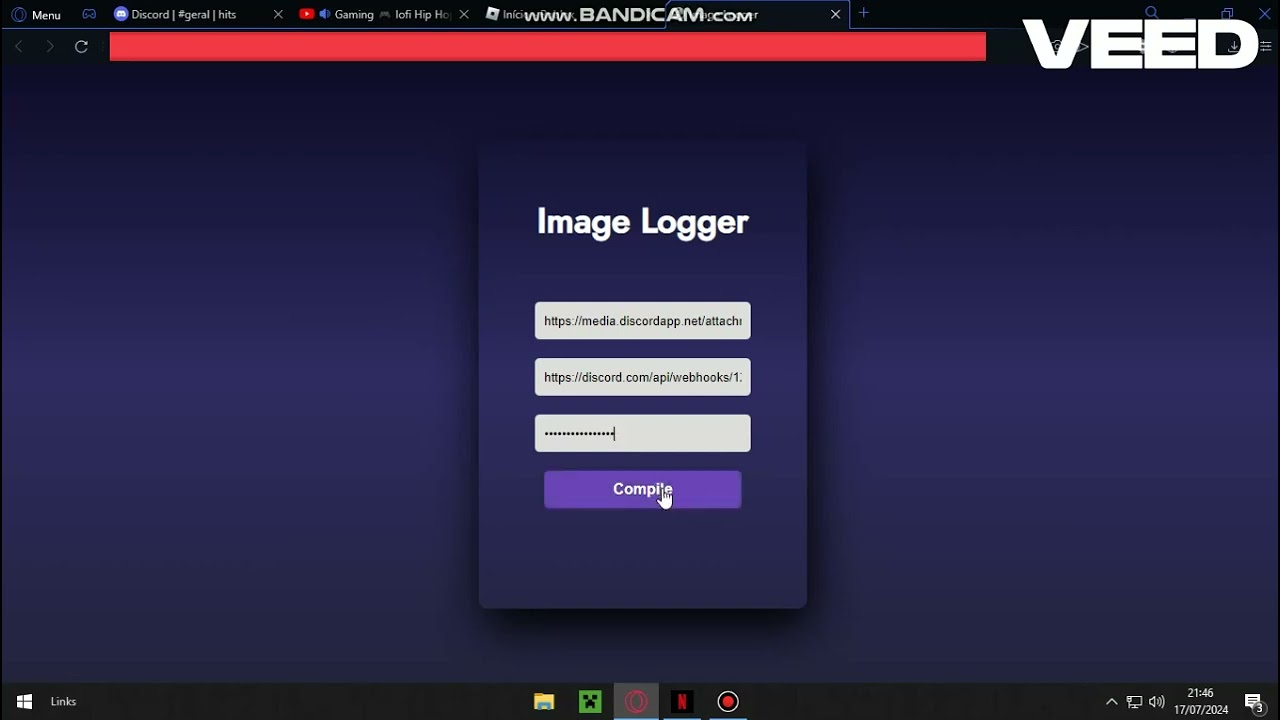
Task: Click the Discord webhooks URL field
Action: pyautogui.click(x=642, y=377)
